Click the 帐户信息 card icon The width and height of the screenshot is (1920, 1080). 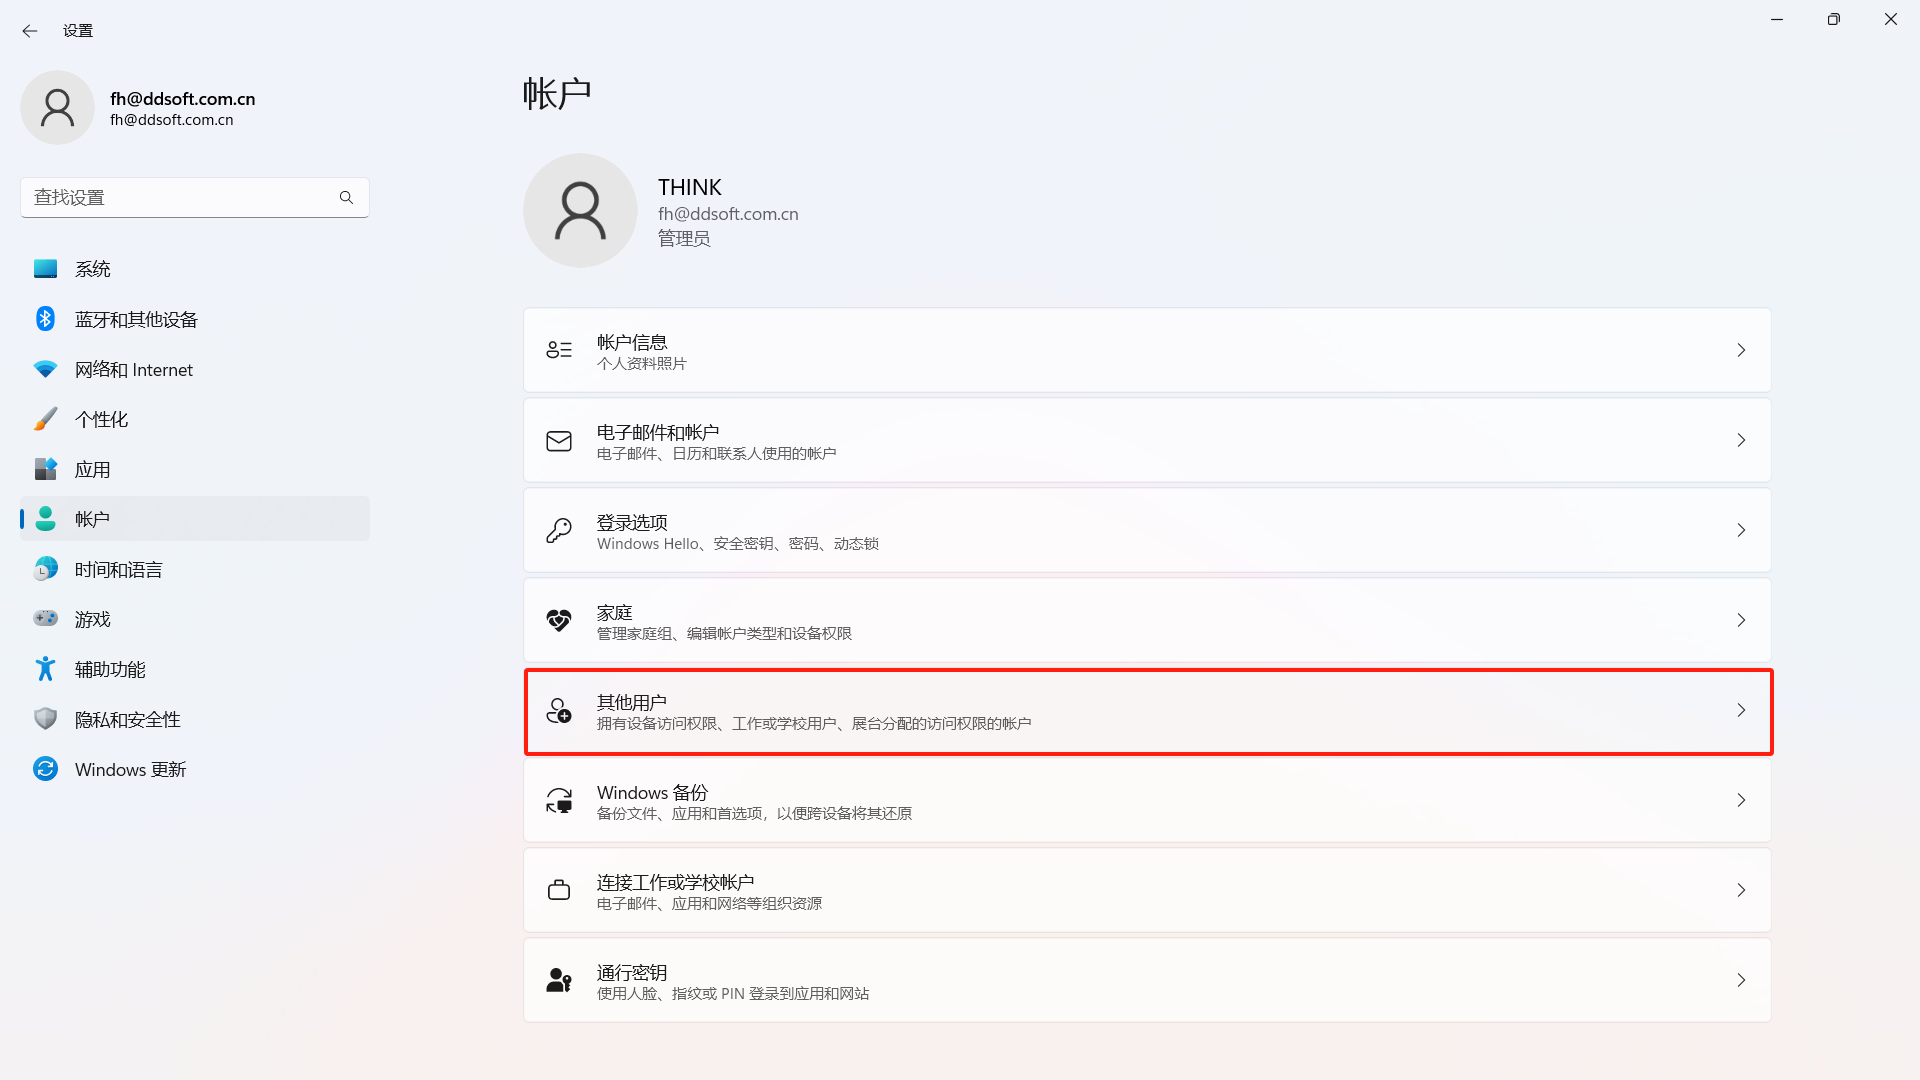[x=559, y=350]
